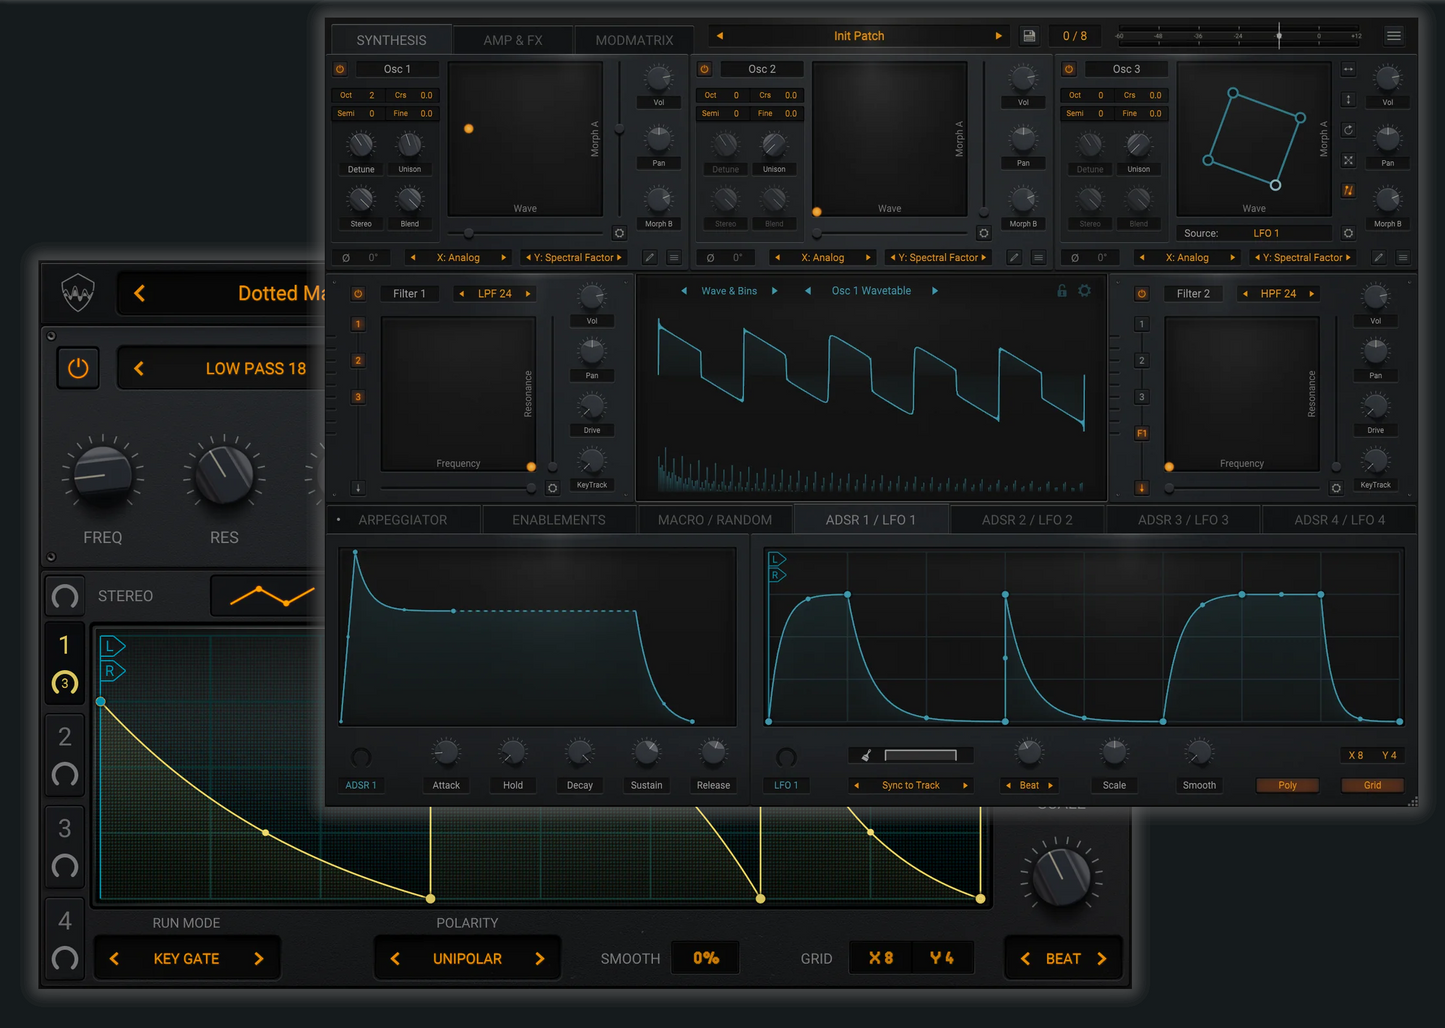Open the ENABLEMENTS tab
This screenshot has height=1028, width=1445.
559,520
